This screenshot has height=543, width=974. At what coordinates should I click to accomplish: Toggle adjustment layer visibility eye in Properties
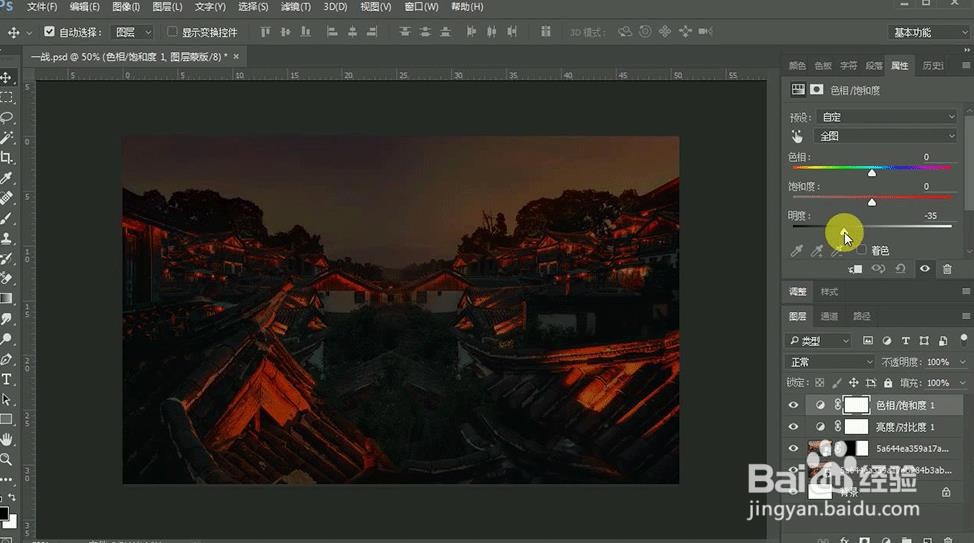click(x=924, y=269)
